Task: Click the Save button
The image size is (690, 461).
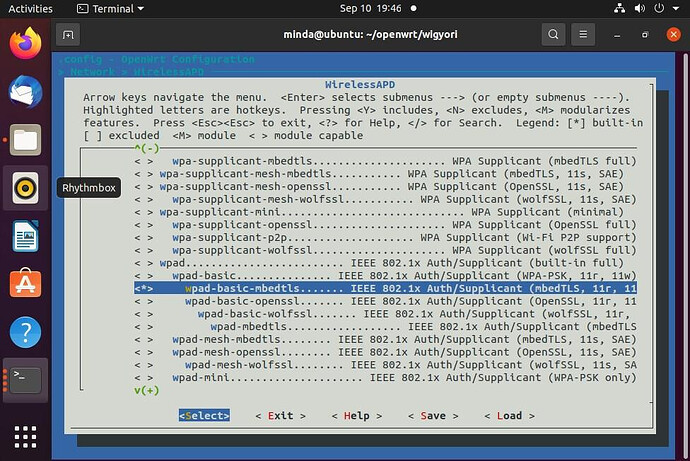Action: click(433, 416)
